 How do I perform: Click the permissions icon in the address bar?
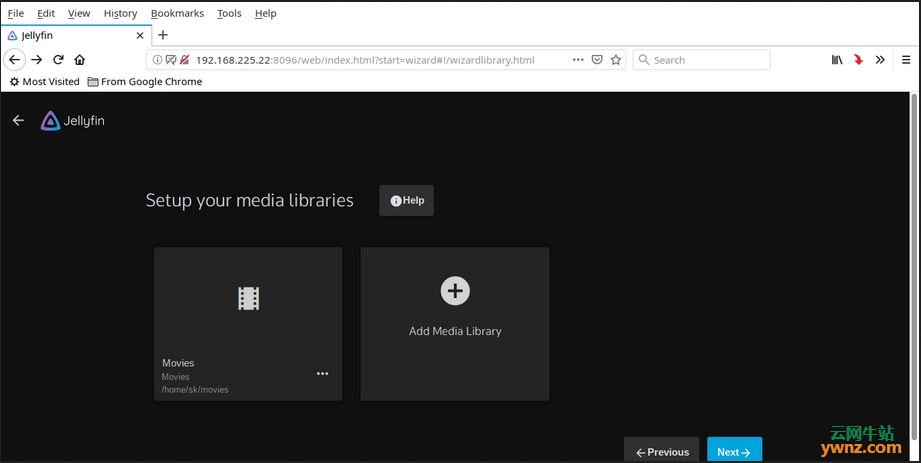[171, 59]
